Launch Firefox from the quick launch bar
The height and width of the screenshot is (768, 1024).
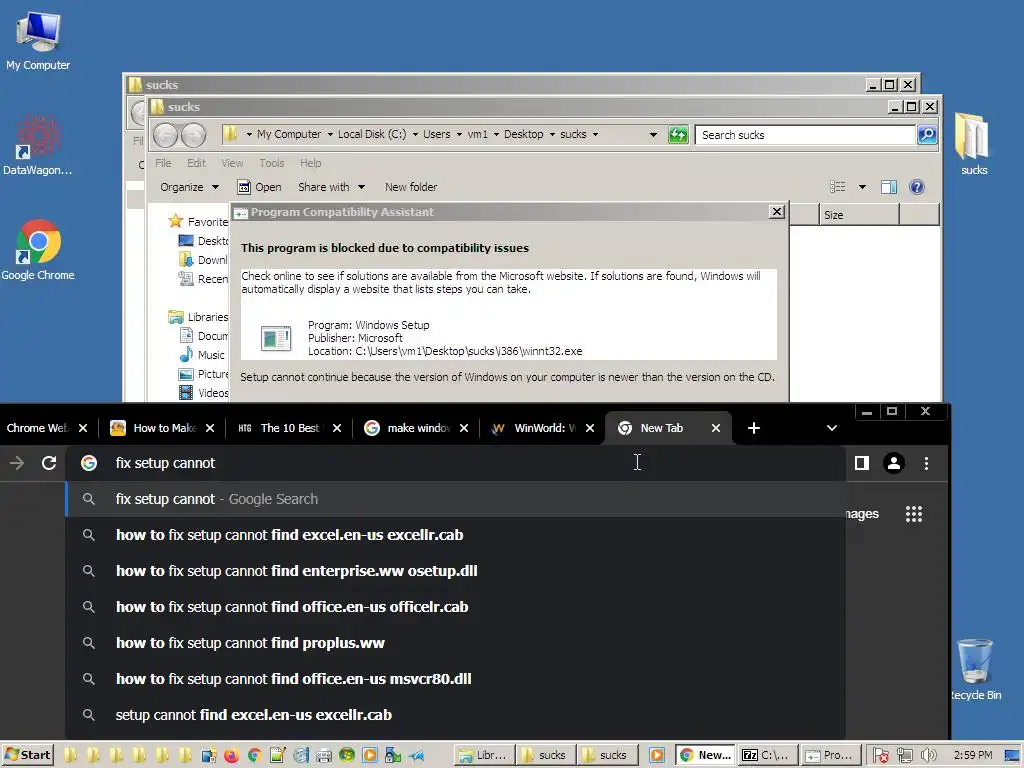(x=231, y=755)
